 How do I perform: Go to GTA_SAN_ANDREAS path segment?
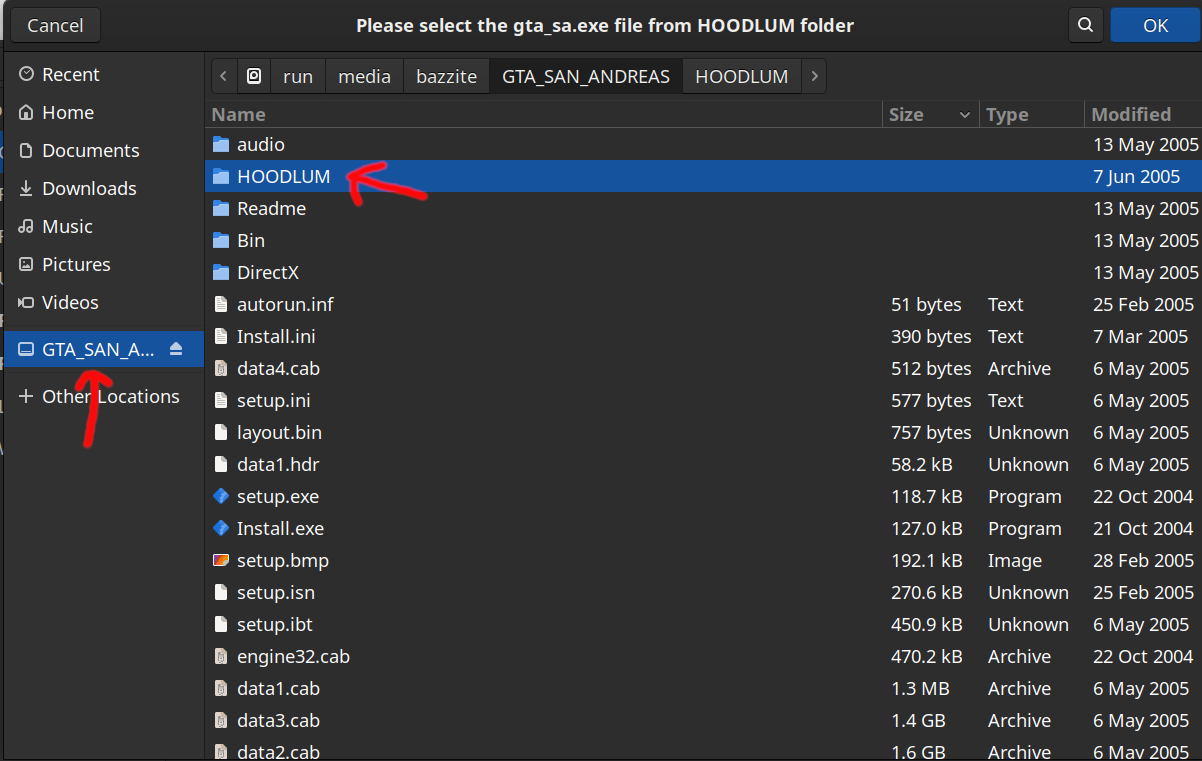[x=586, y=76]
